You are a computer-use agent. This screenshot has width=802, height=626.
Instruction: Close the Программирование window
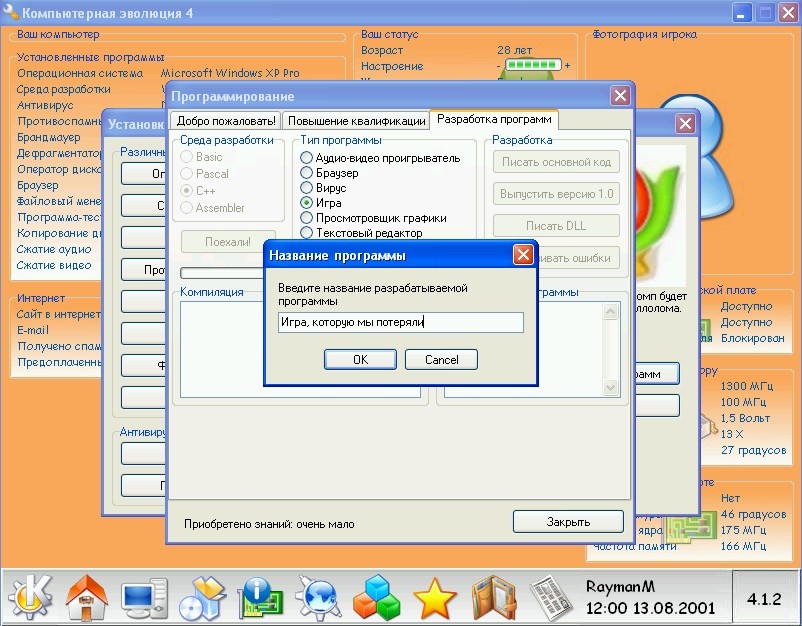tap(620, 96)
